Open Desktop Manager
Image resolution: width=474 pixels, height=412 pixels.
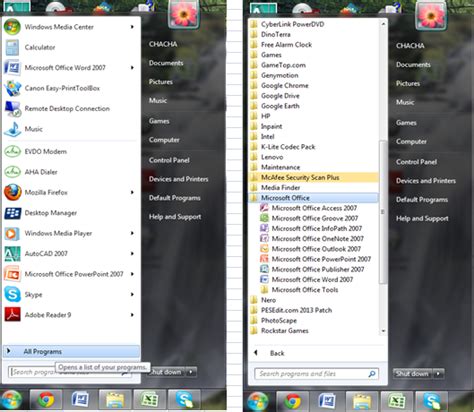[x=71, y=213]
